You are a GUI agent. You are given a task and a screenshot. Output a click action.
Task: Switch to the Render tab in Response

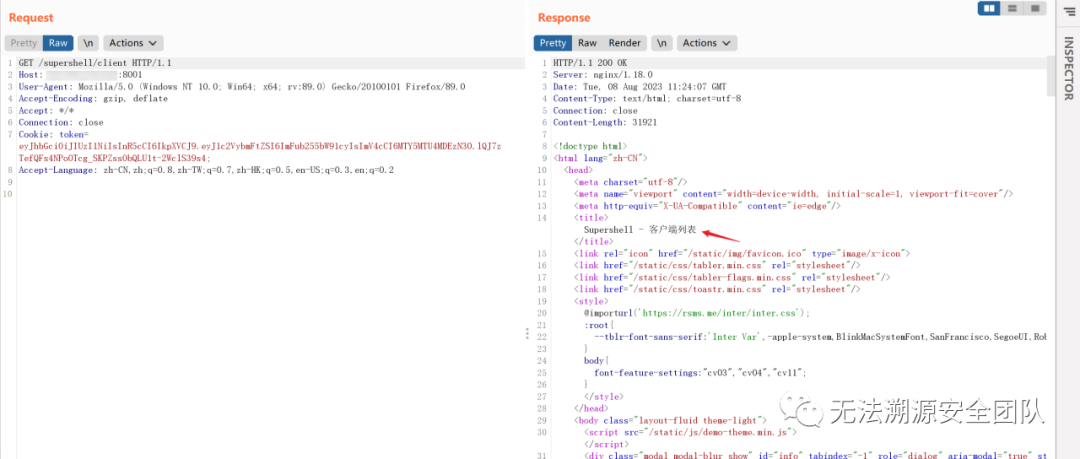[624, 43]
